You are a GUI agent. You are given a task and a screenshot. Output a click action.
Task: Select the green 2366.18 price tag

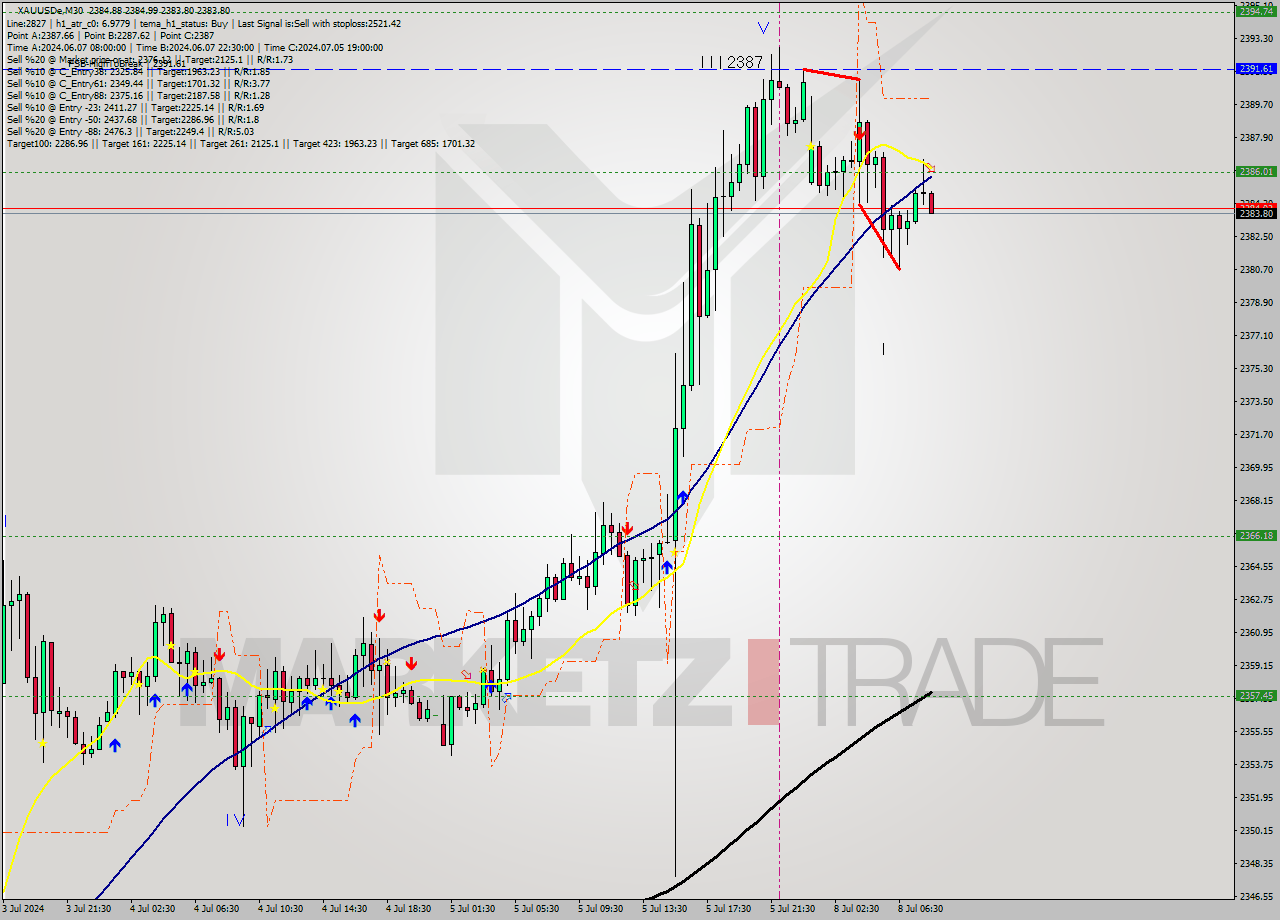[1256, 536]
